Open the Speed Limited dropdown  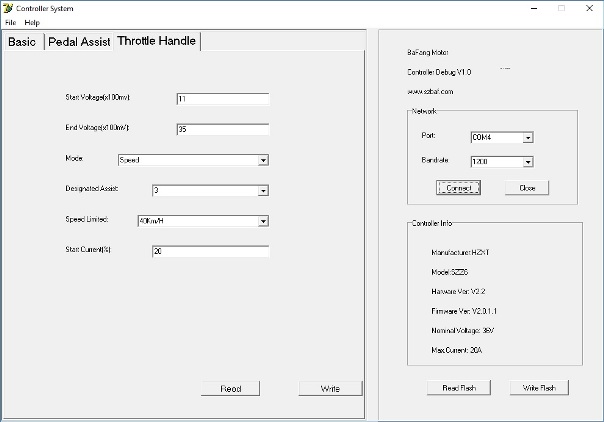click(203, 221)
